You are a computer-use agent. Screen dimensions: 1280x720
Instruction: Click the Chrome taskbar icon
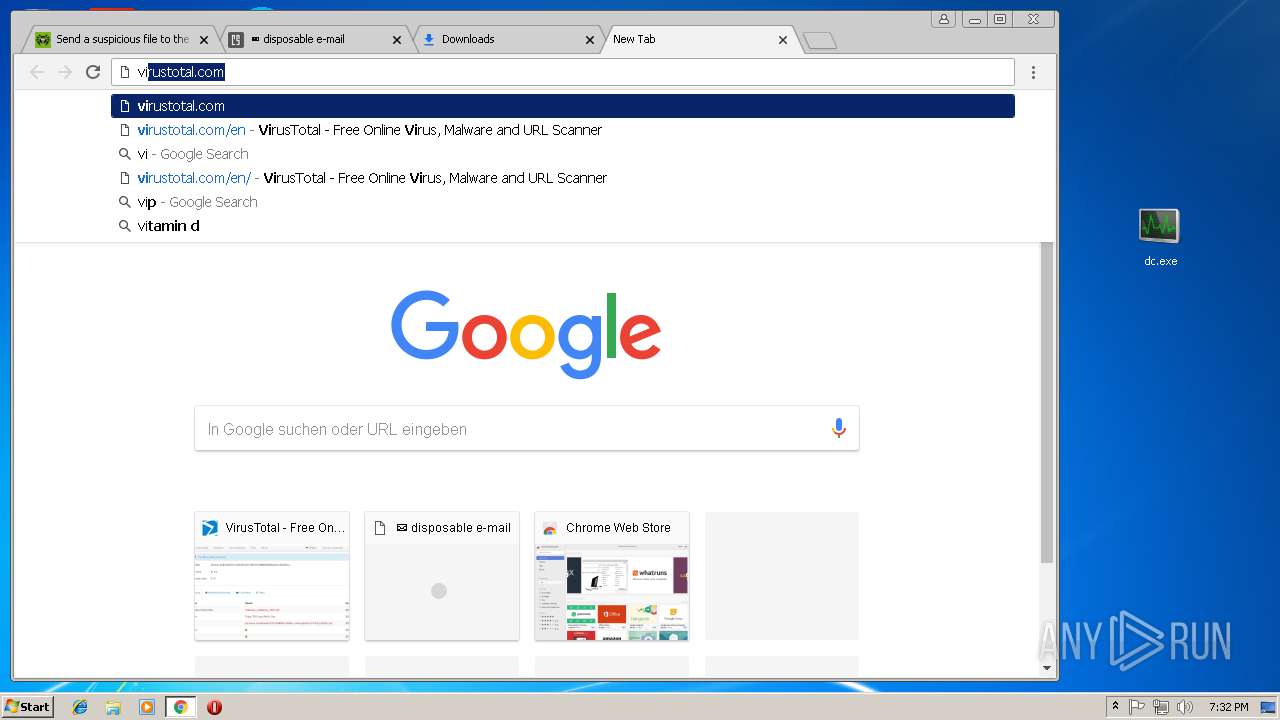(180, 707)
